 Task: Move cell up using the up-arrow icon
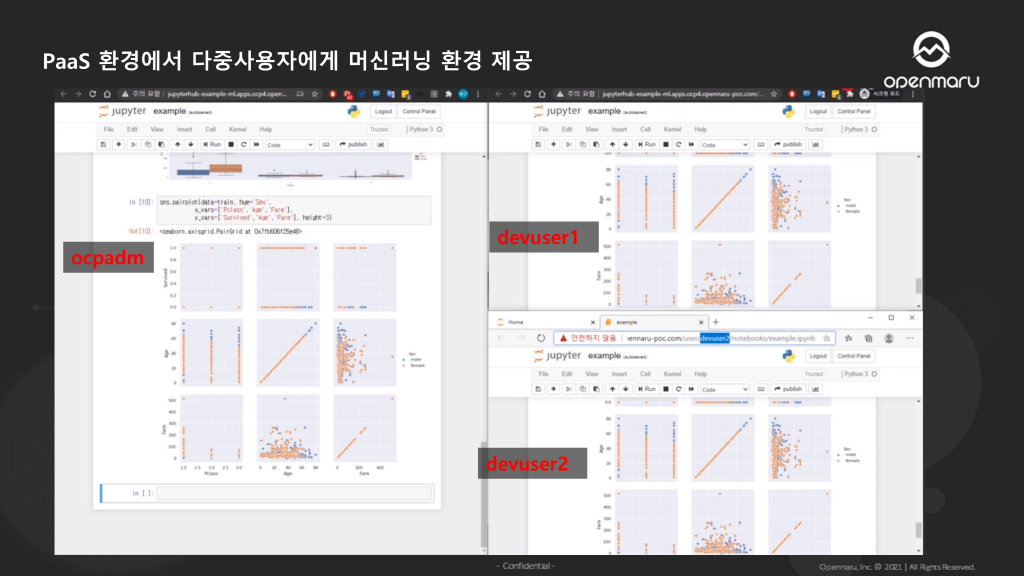pos(178,142)
